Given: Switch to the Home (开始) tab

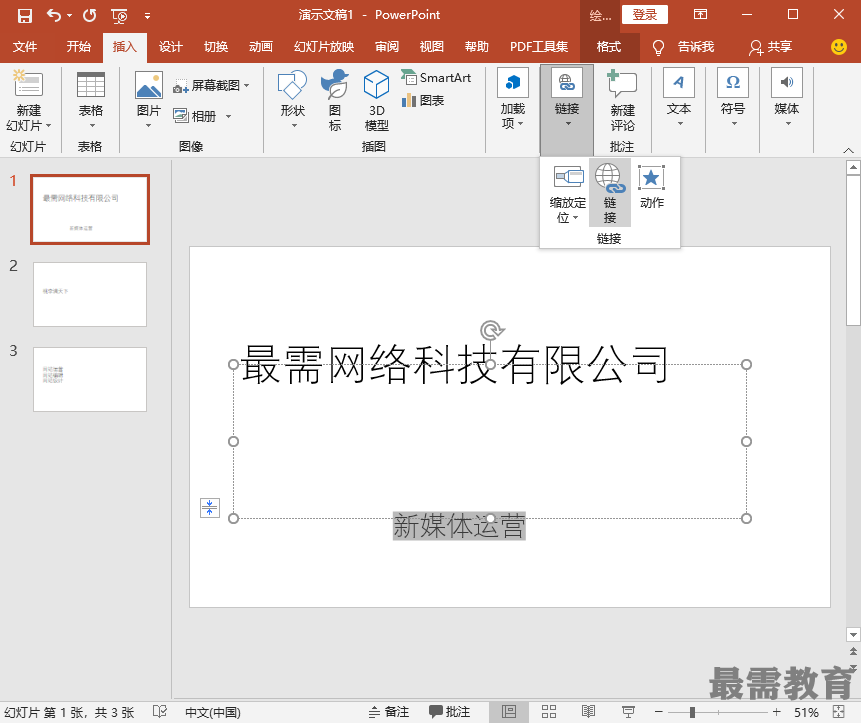Looking at the screenshot, I should 79,47.
